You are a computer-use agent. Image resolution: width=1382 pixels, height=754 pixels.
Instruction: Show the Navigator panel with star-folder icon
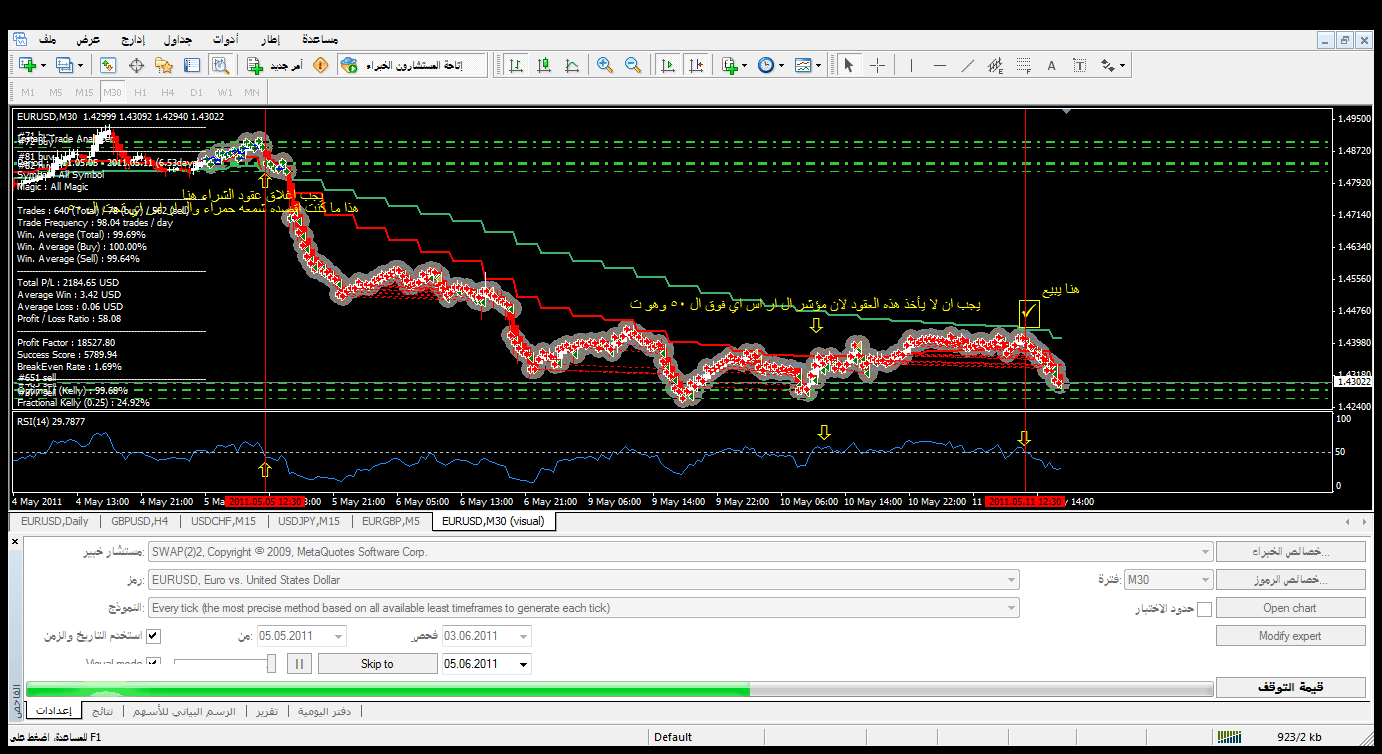coord(164,65)
